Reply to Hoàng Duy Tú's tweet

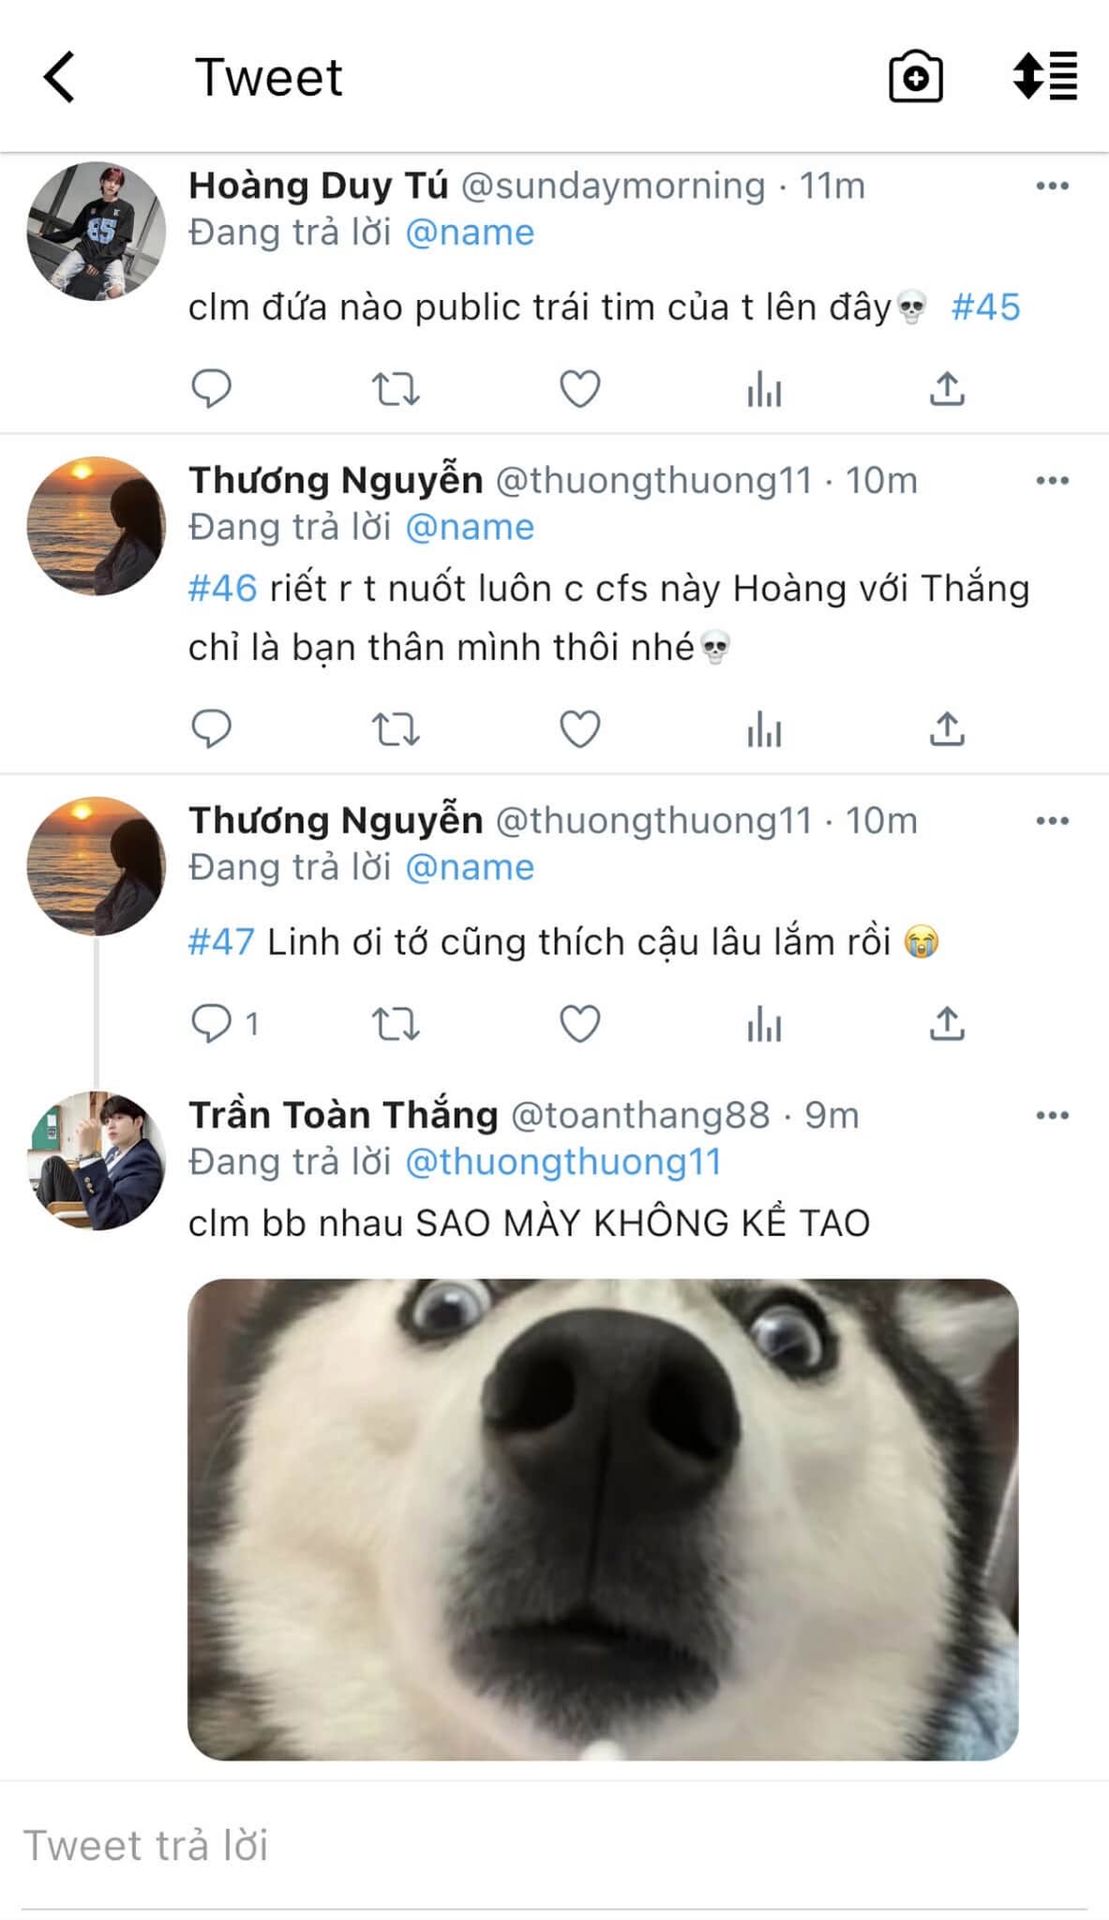tap(211, 388)
